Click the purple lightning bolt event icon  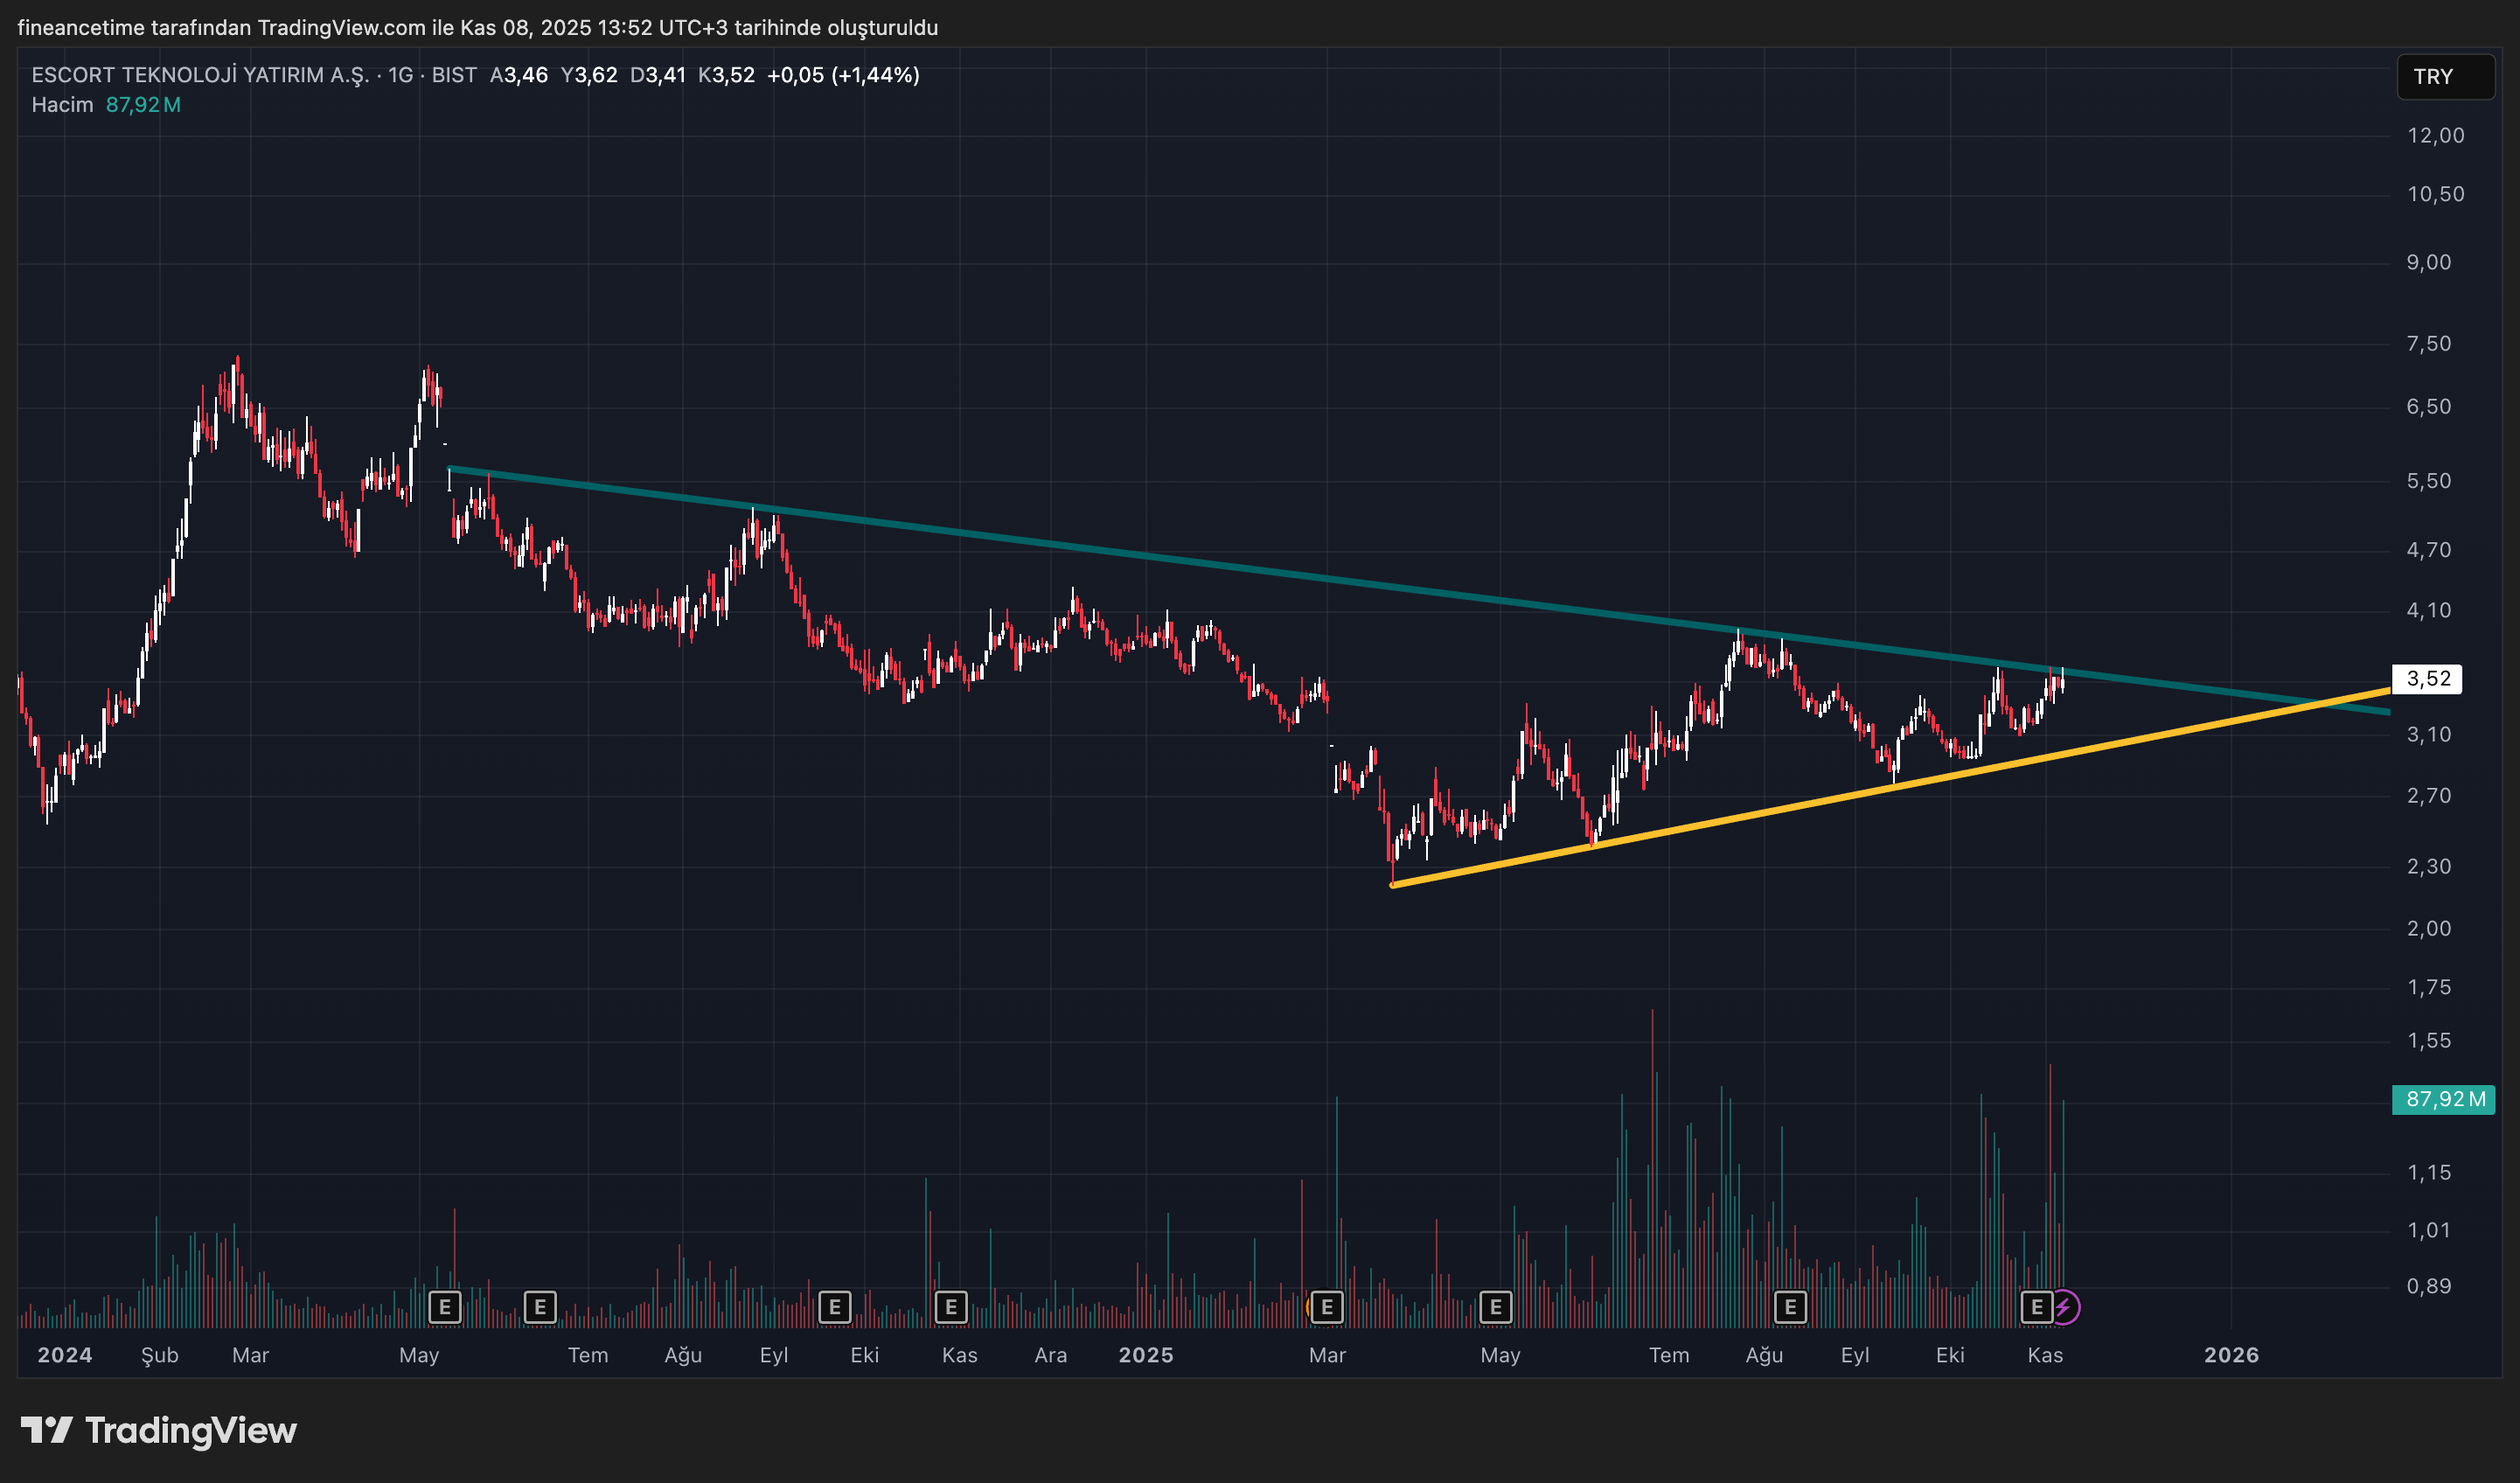point(2064,1307)
